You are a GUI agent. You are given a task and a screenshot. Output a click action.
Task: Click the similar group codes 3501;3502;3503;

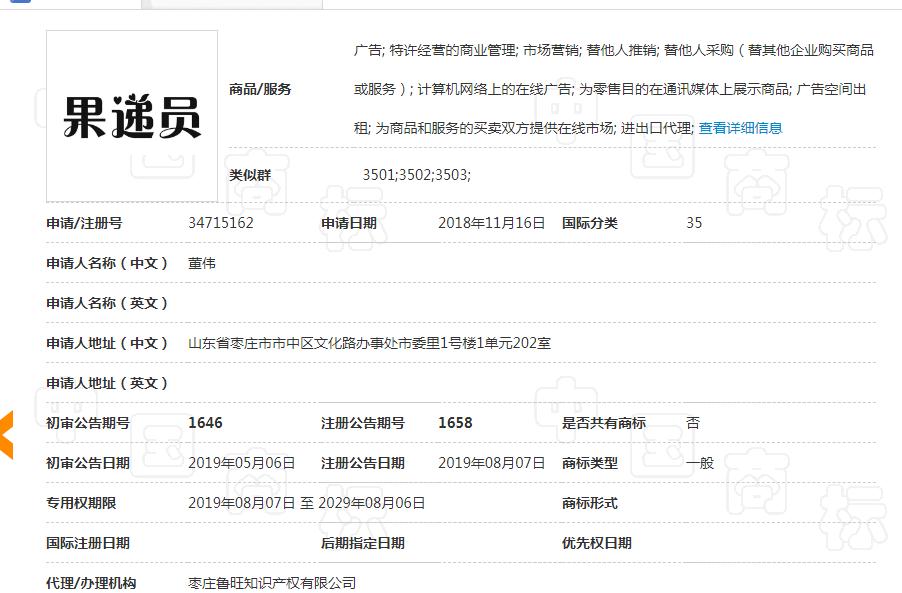(416, 175)
